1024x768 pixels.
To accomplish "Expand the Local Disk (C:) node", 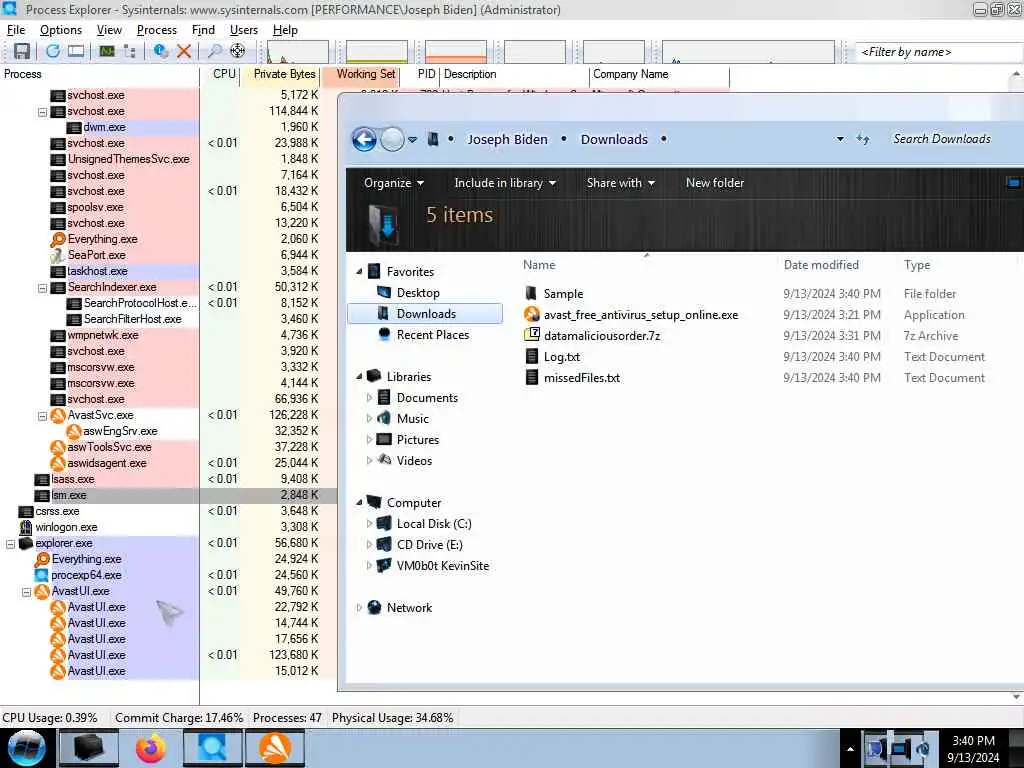I will [369, 524].
